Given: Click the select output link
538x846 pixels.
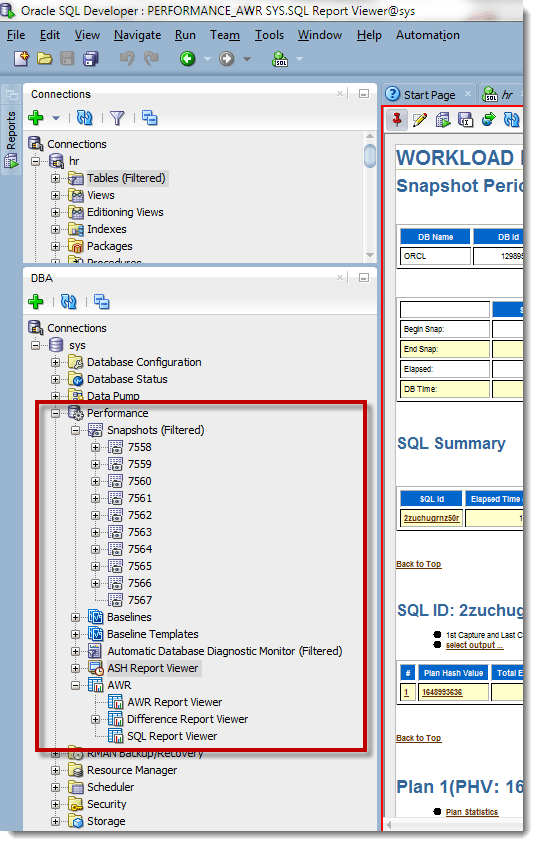Looking at the screenshot, I should (474, 645).
